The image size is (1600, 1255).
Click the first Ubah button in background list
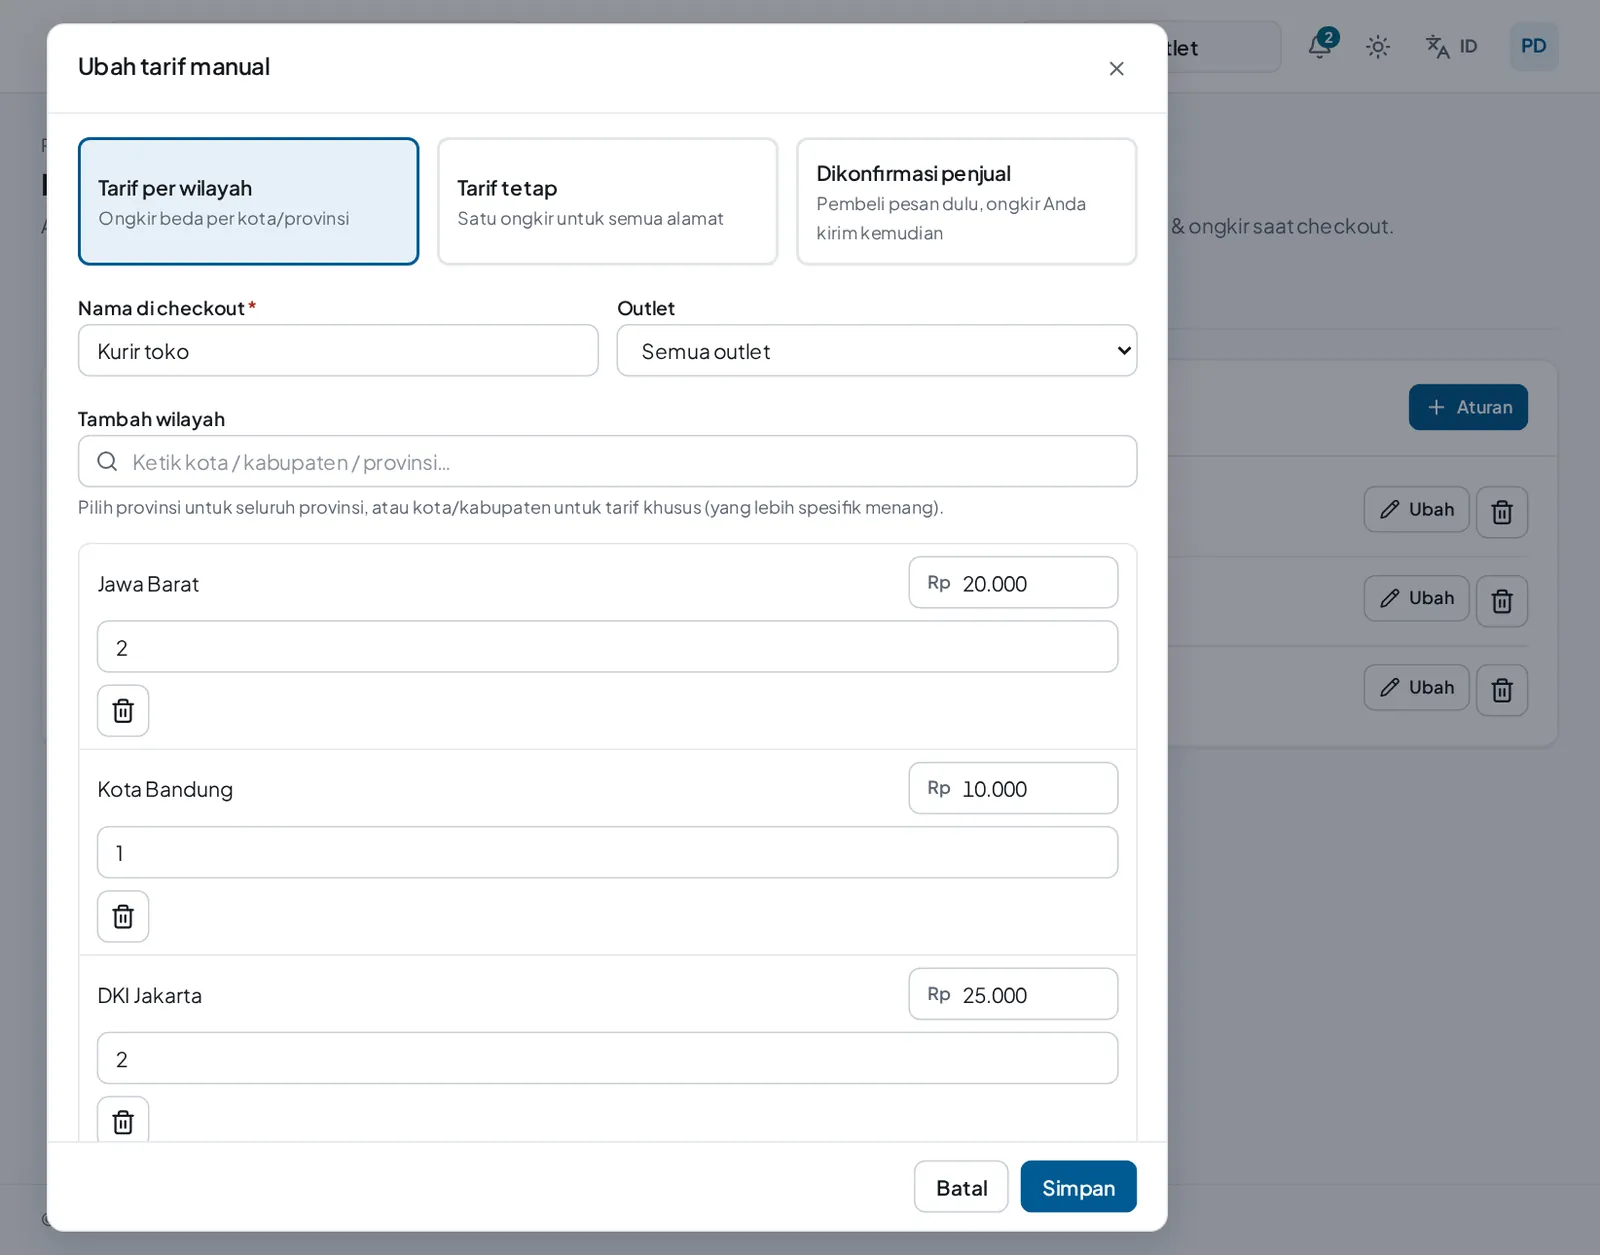tap(1416, 510)
